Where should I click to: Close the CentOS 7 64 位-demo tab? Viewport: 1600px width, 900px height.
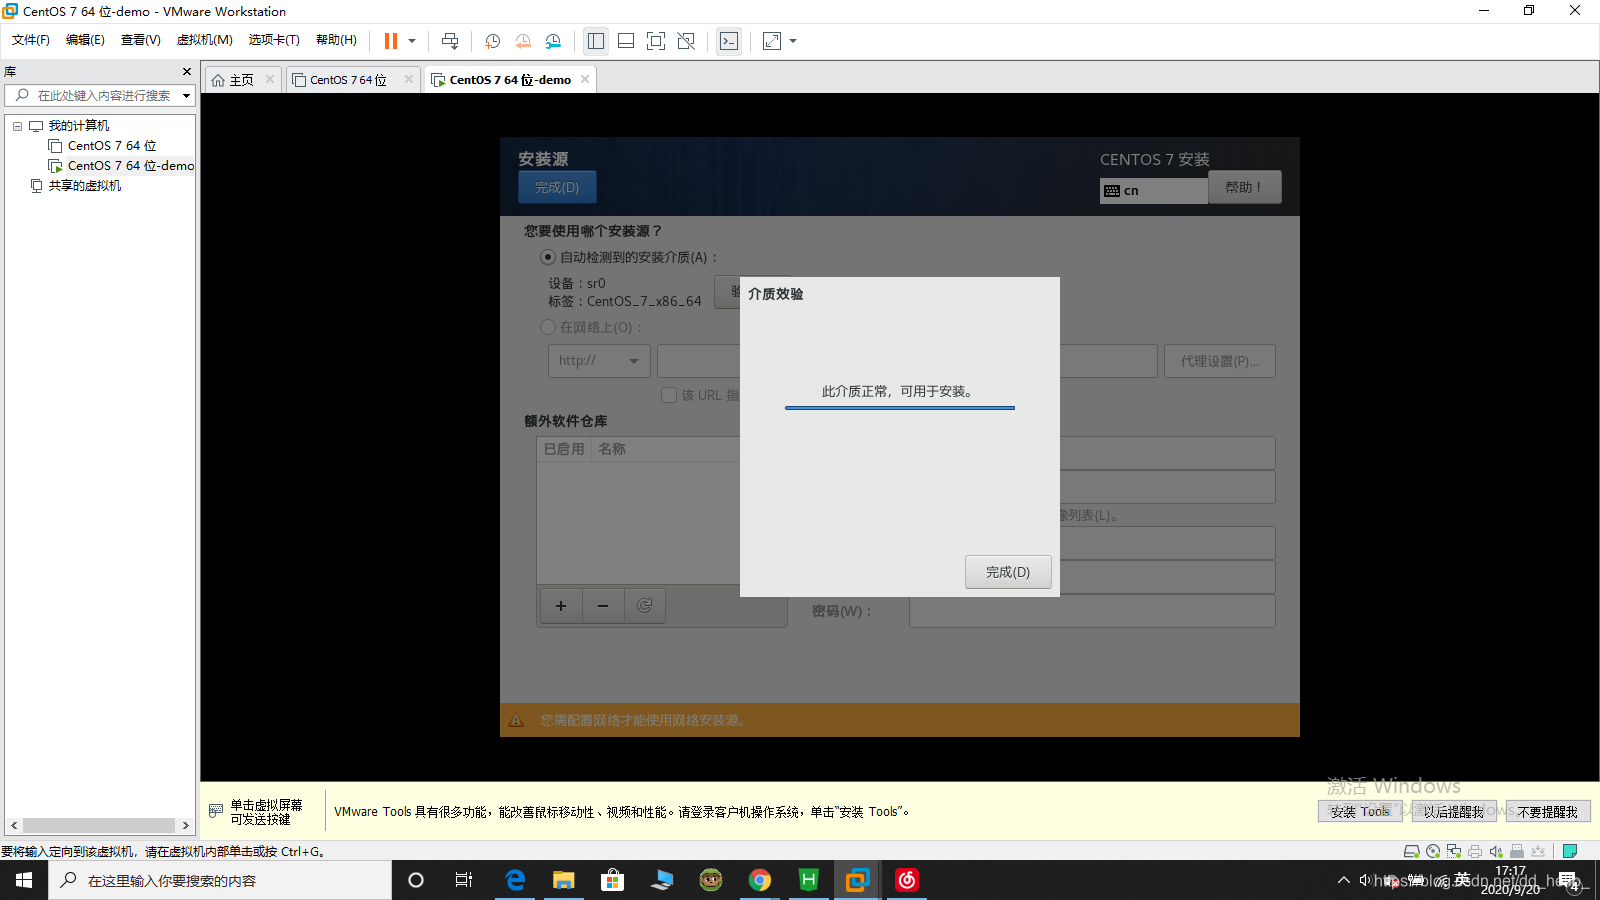coord(585,79)
